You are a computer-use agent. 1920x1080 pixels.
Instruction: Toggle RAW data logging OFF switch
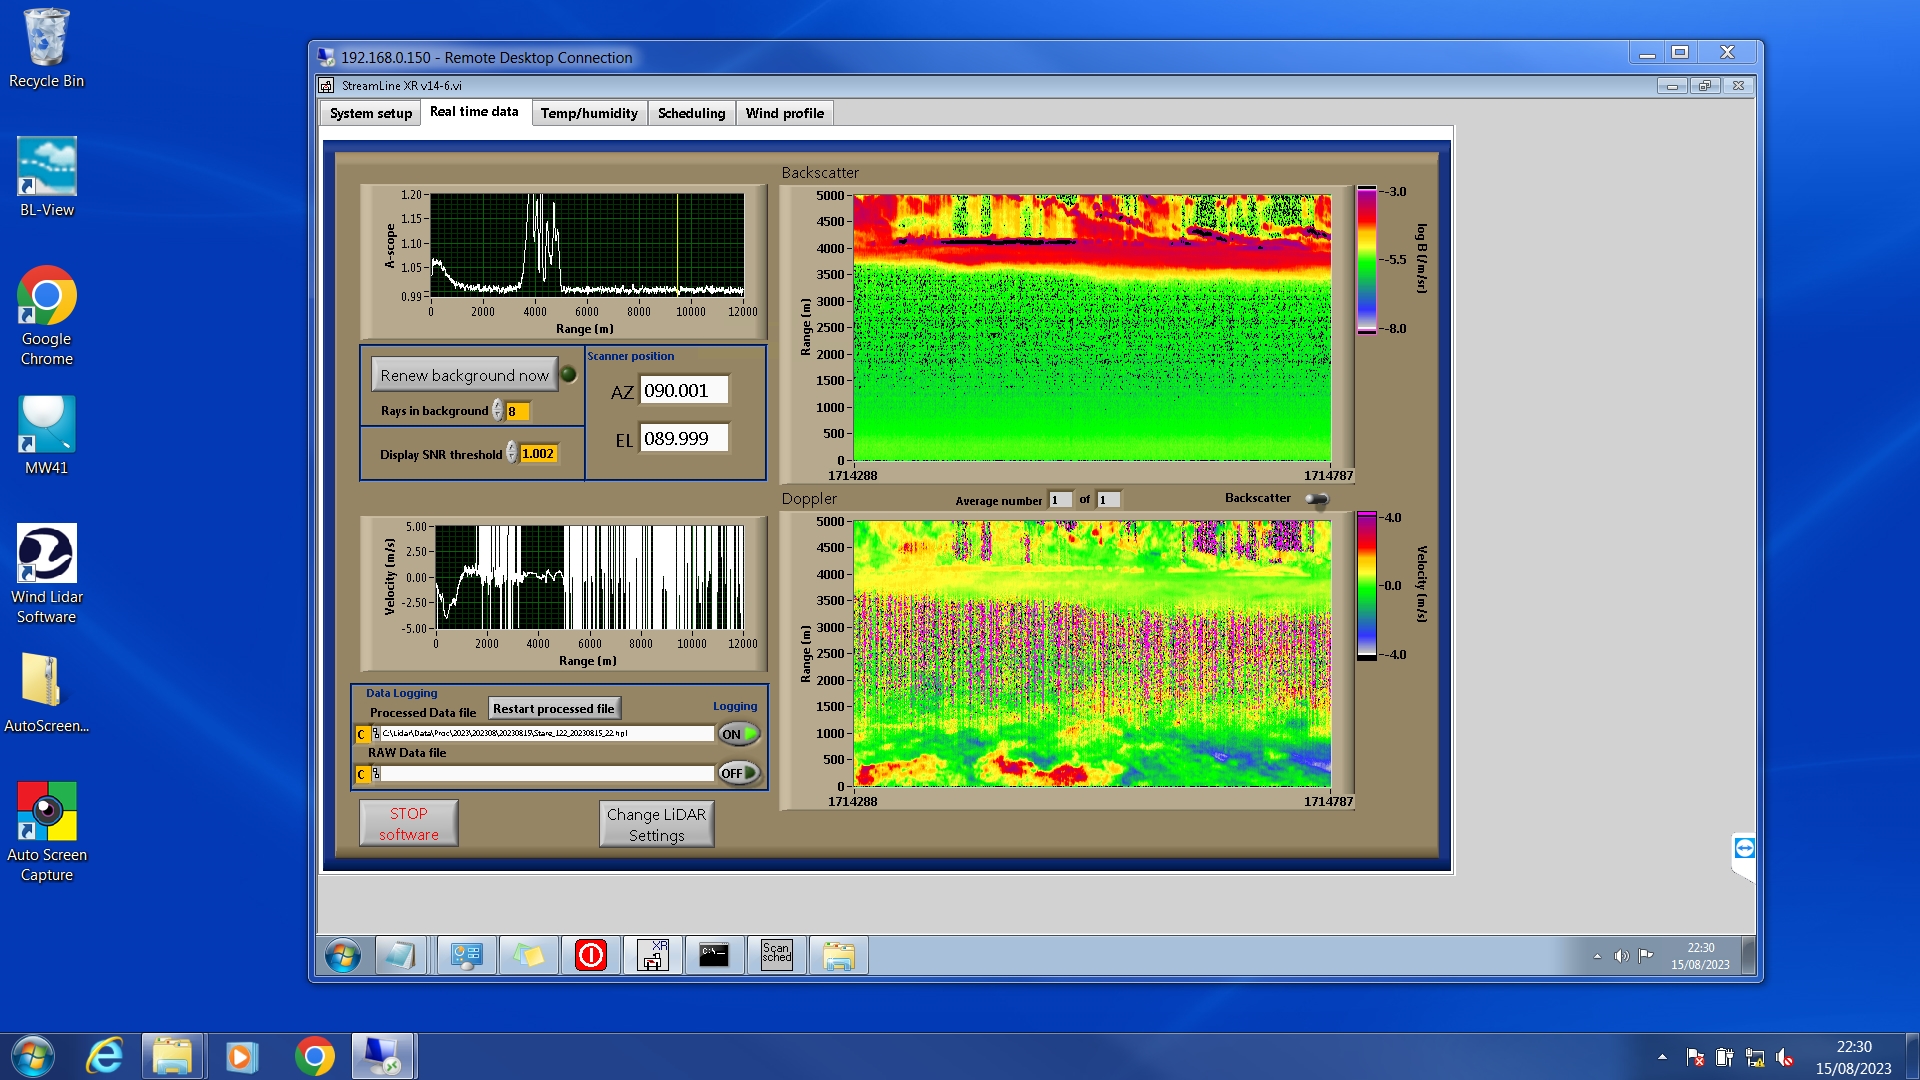click(x=739, y=773)
